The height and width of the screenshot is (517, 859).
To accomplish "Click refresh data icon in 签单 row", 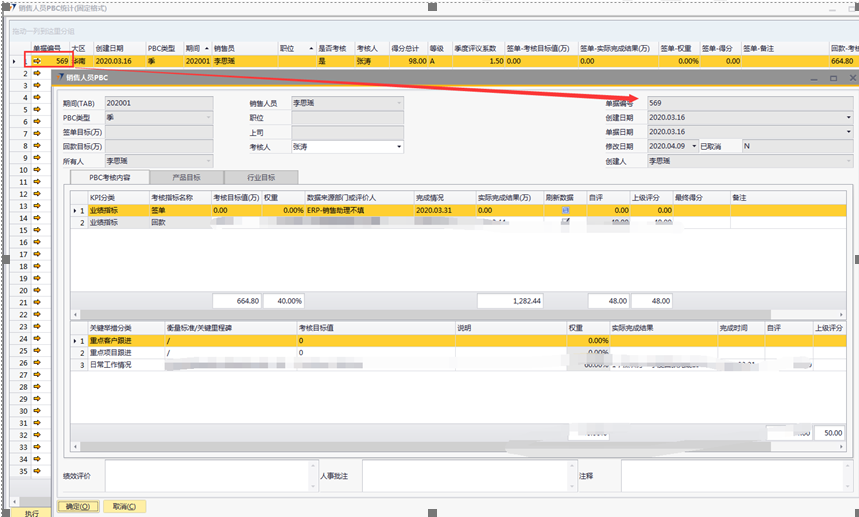I will click(x=566, y=211).
